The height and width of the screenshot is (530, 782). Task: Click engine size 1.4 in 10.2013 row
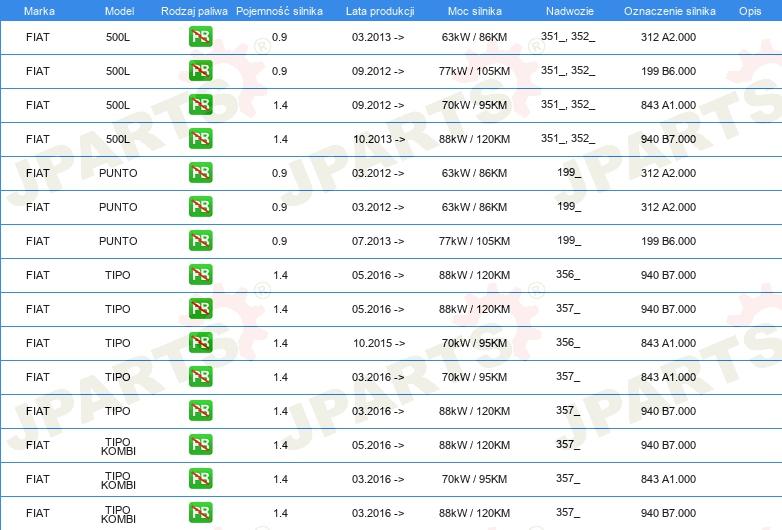pos(280,139)
